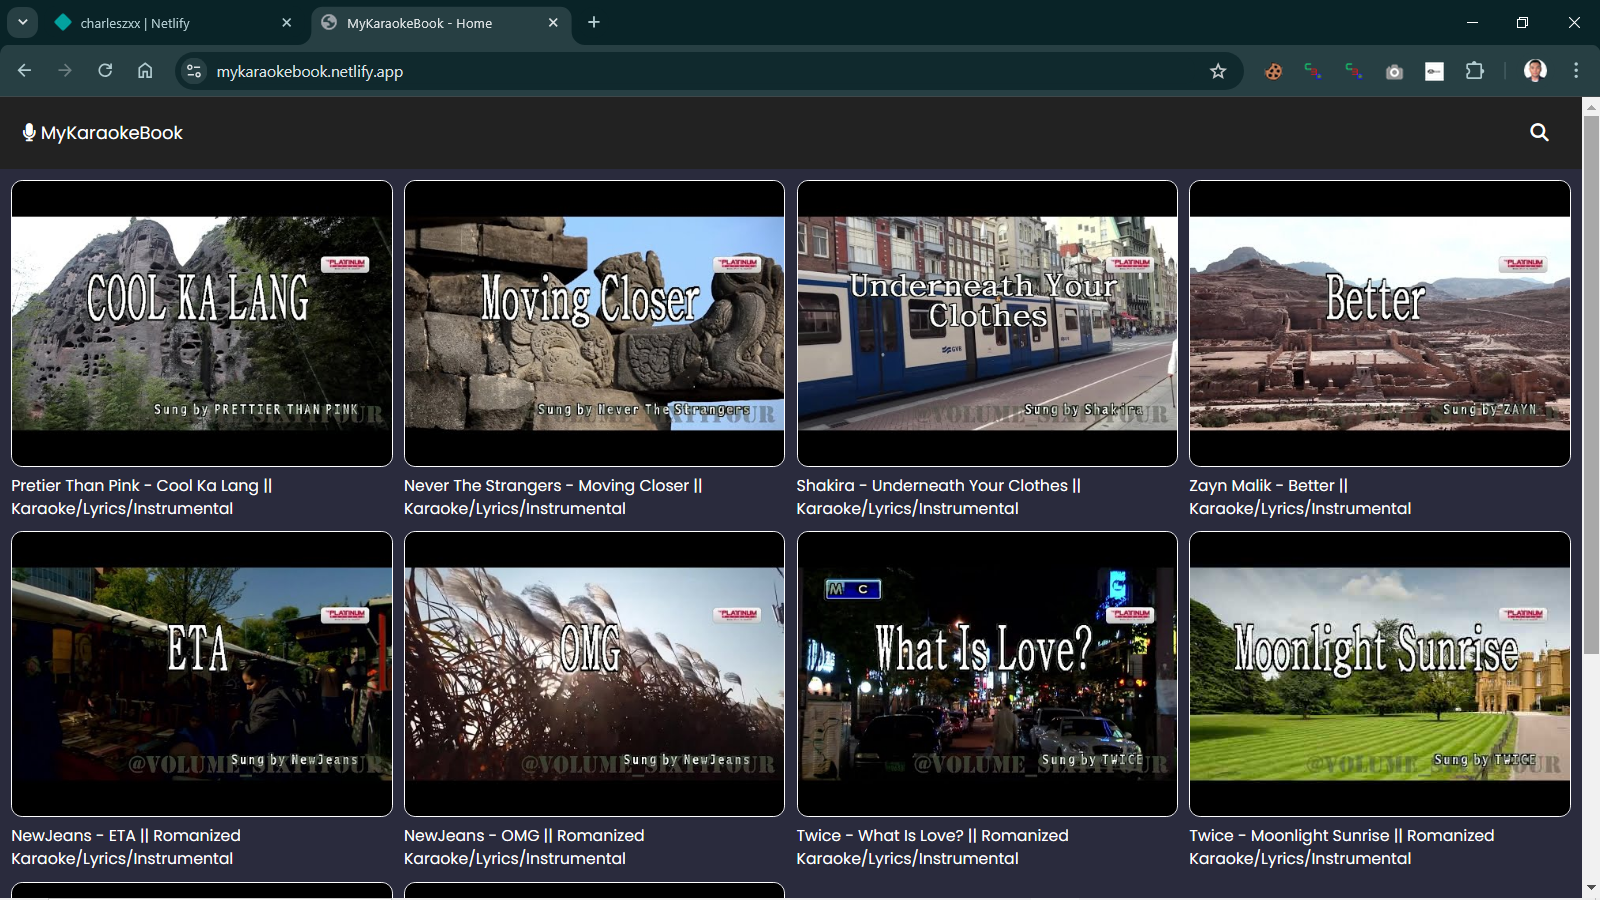Open the OMG NewJeans thumbnail
The image size is (1600, 900).
coord(594,674)
